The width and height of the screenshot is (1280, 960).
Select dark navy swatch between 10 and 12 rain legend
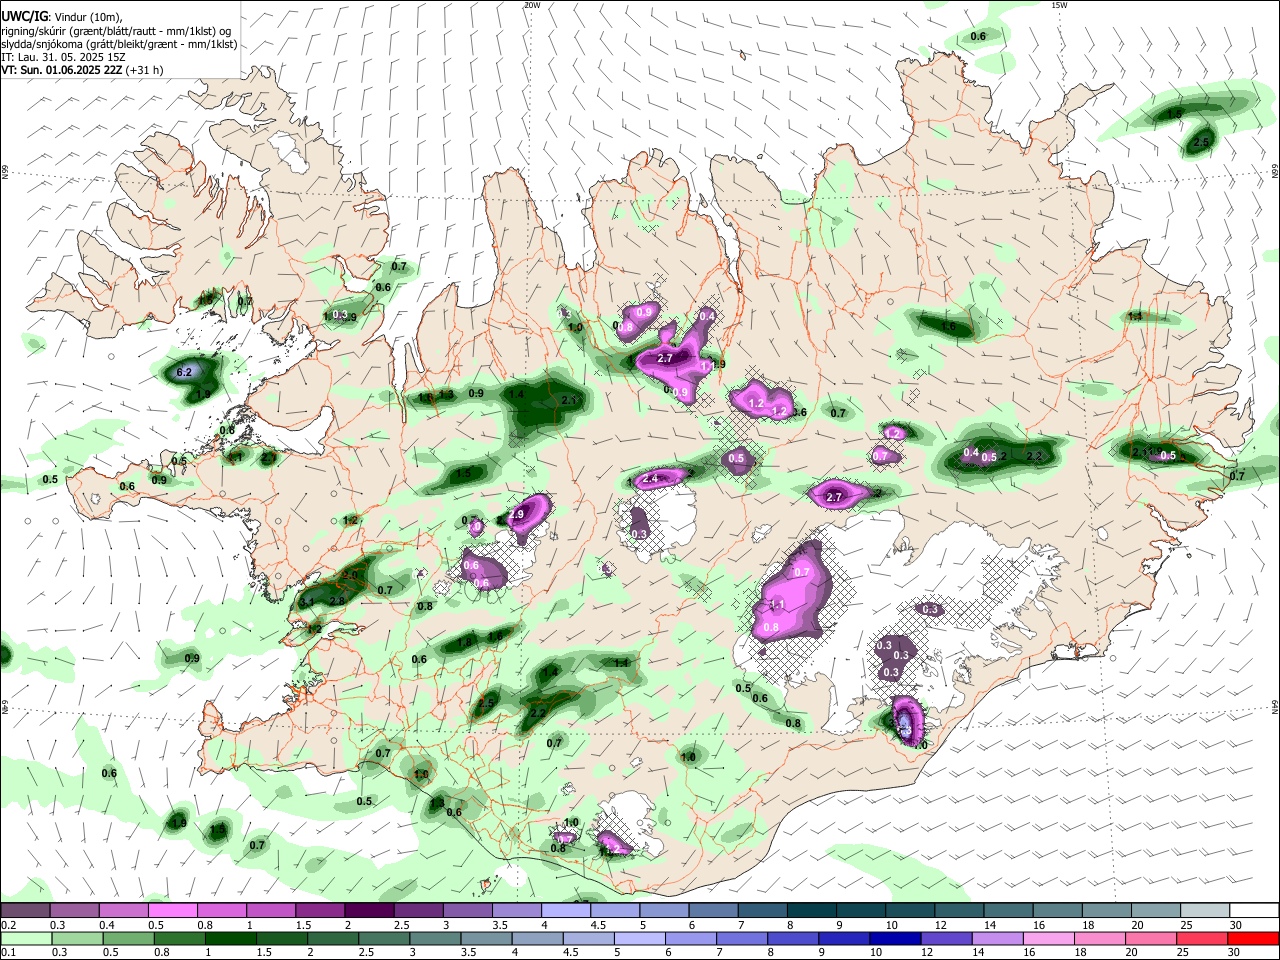pos(894,938)
